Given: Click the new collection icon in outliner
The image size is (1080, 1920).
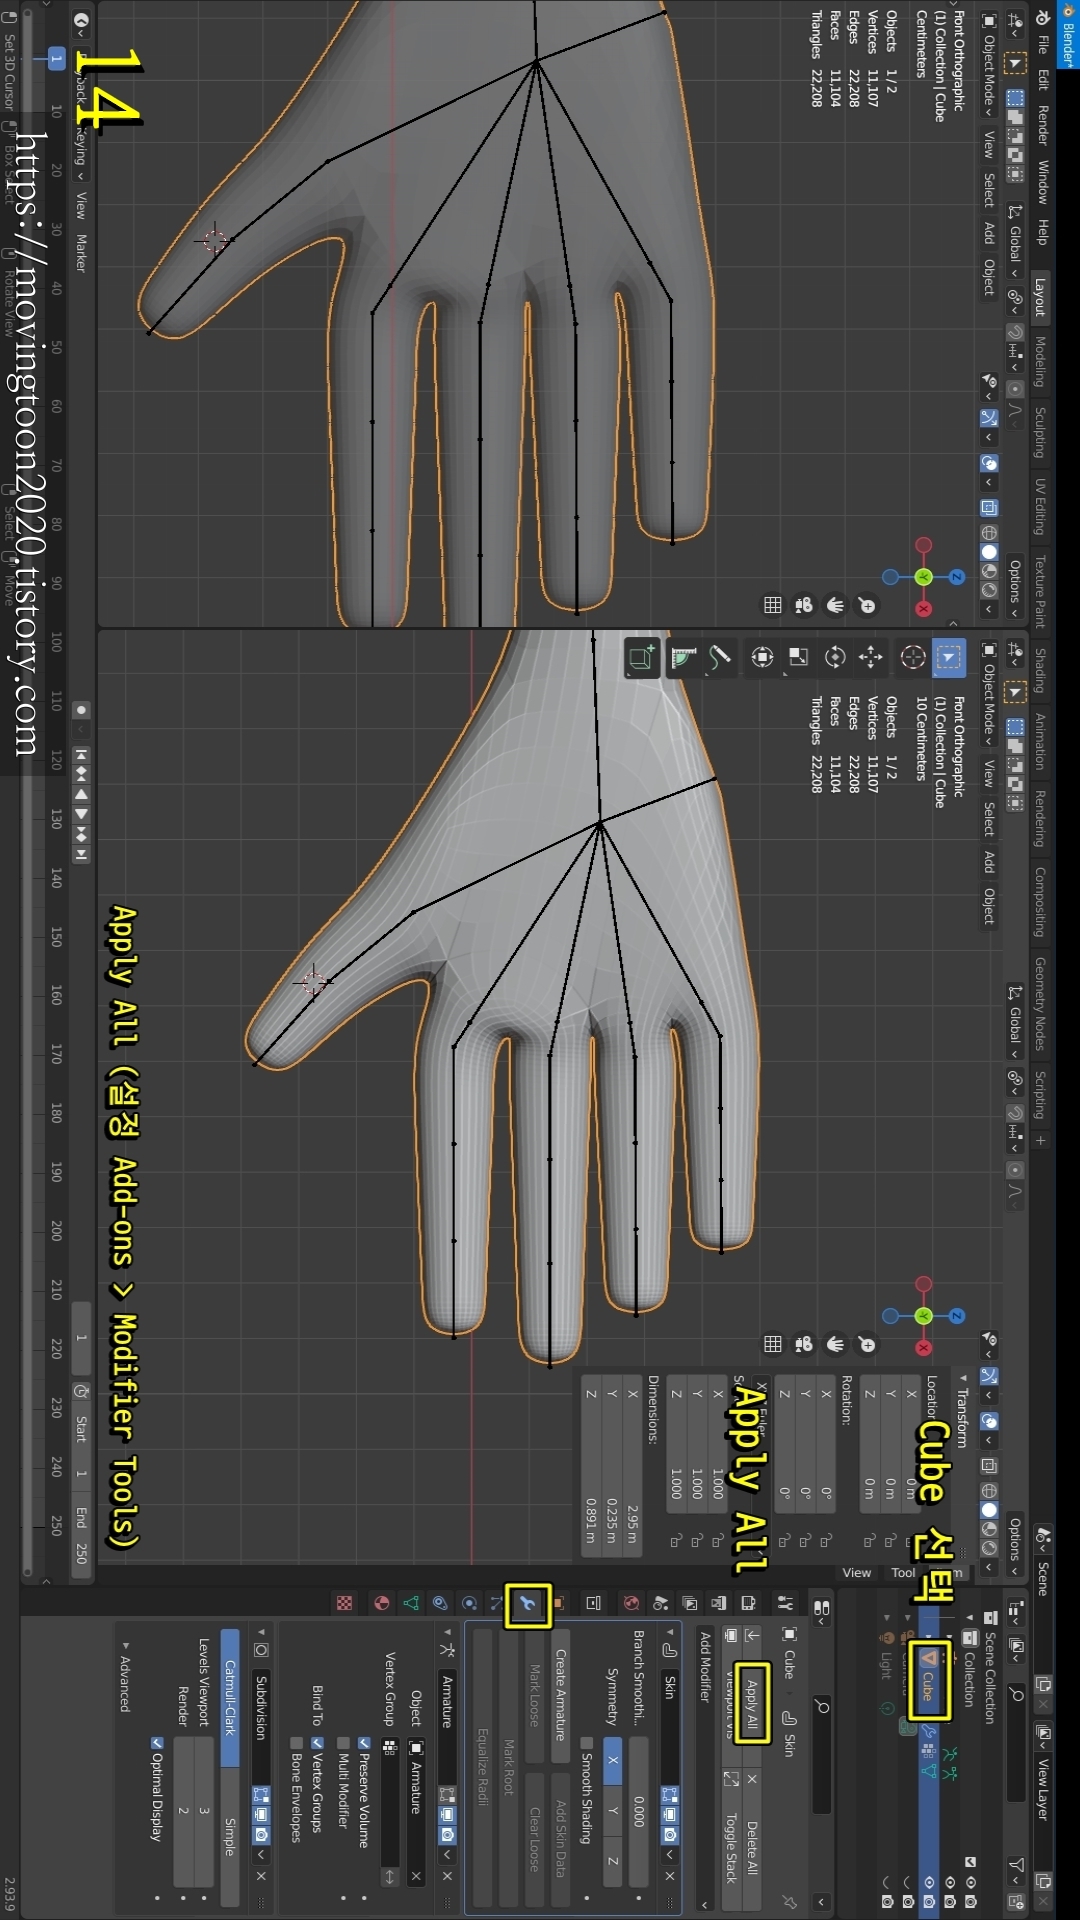Looking at the screenshot, I should click(x=1016, y=1901).
